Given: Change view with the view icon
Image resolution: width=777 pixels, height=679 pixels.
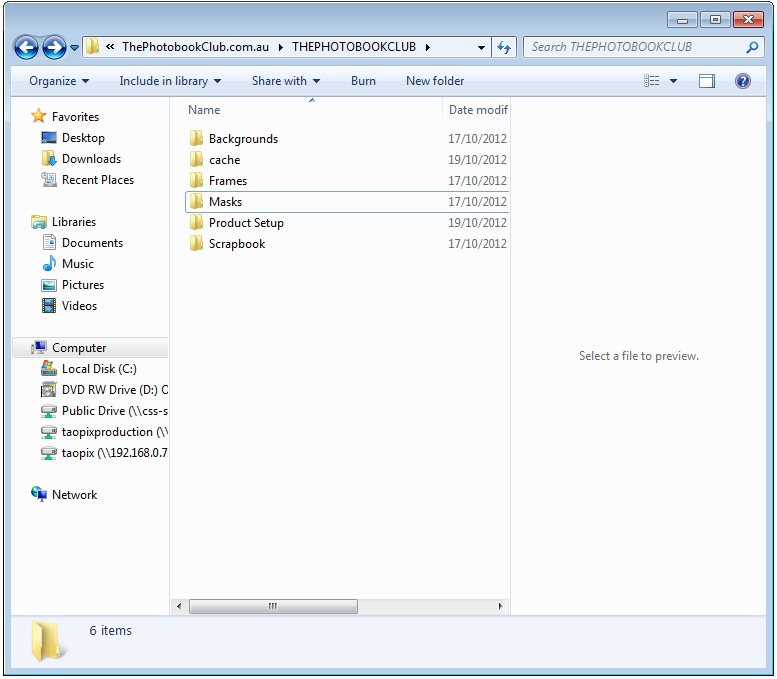Looking at the screenshot, I should point(652,81).
